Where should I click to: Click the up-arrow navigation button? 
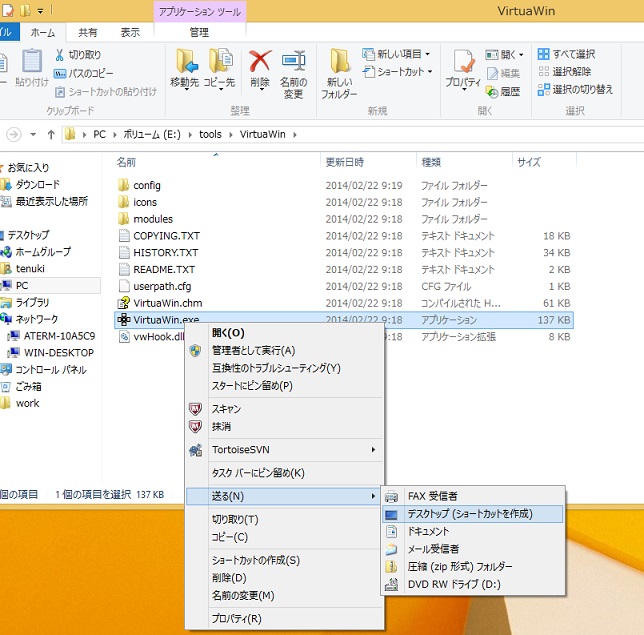[x=49, y=134]
